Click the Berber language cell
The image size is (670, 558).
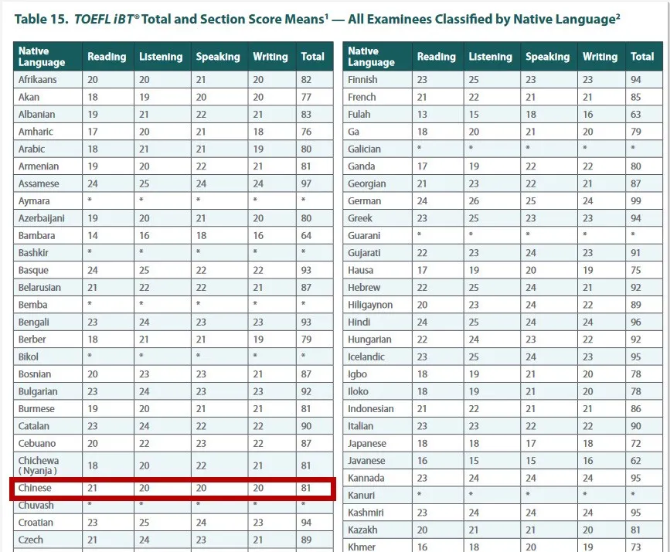coord(48,340)
